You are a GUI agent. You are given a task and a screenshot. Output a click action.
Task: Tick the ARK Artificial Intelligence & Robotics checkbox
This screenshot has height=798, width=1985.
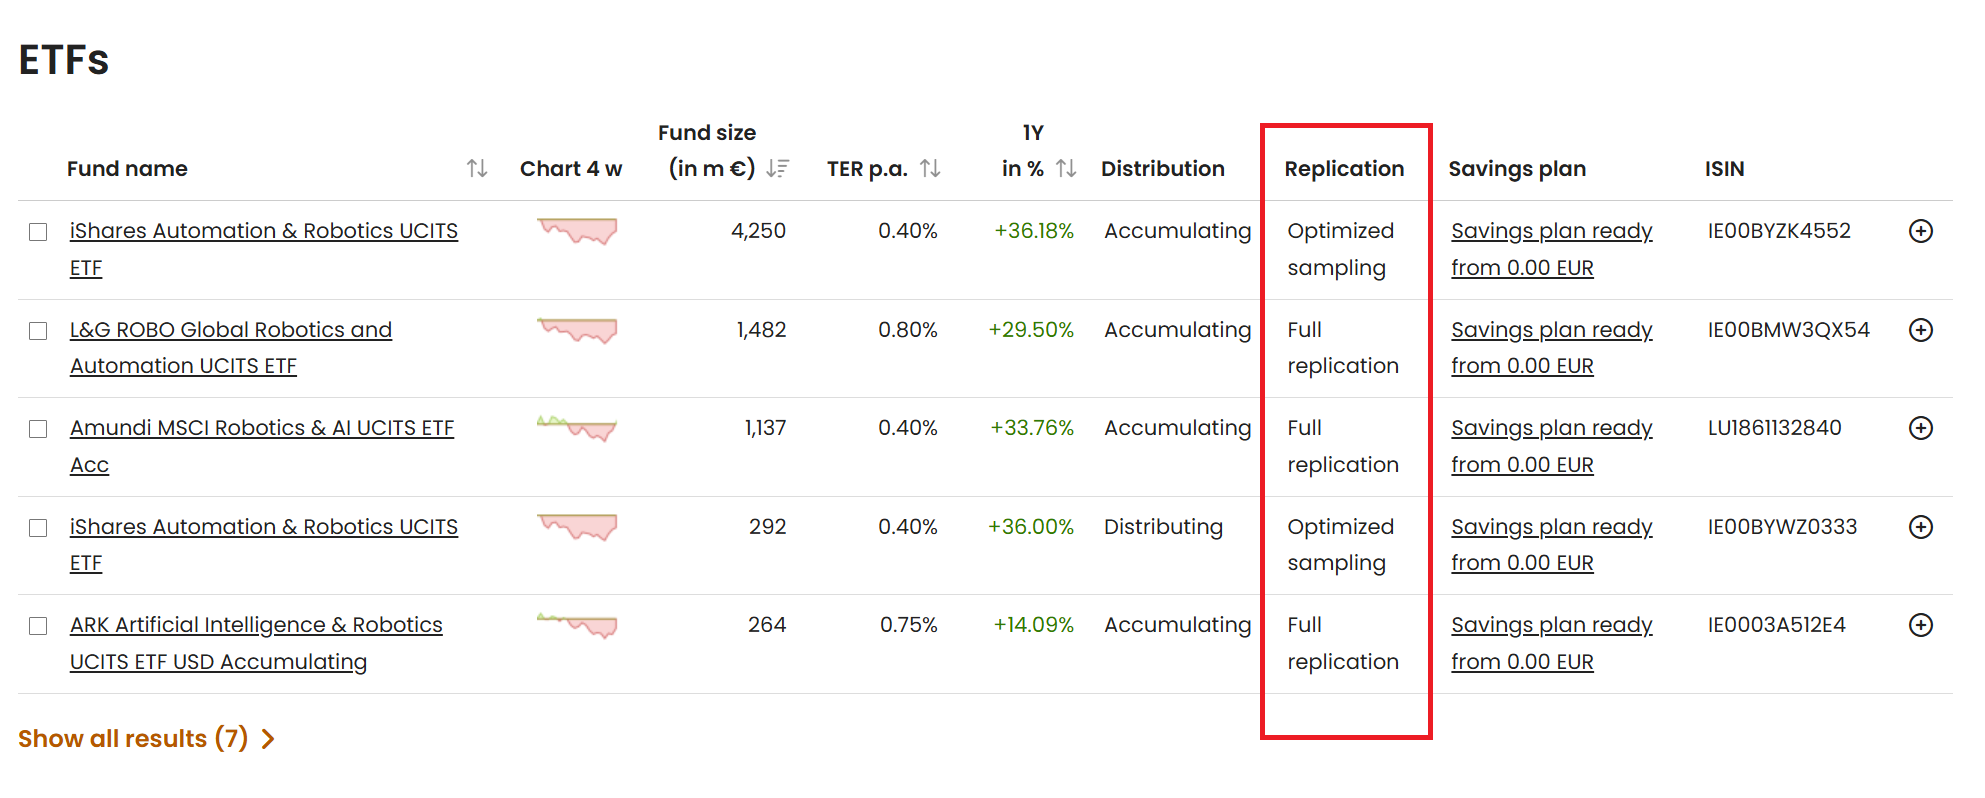point(38,626)
